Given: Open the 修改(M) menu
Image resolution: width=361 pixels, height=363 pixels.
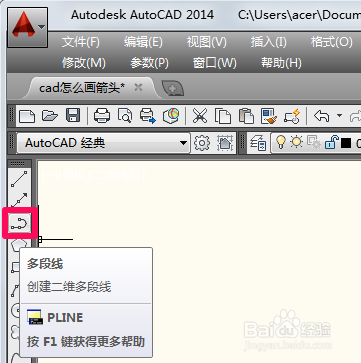Looking at the screenshot, I should [x=84, y=63].
